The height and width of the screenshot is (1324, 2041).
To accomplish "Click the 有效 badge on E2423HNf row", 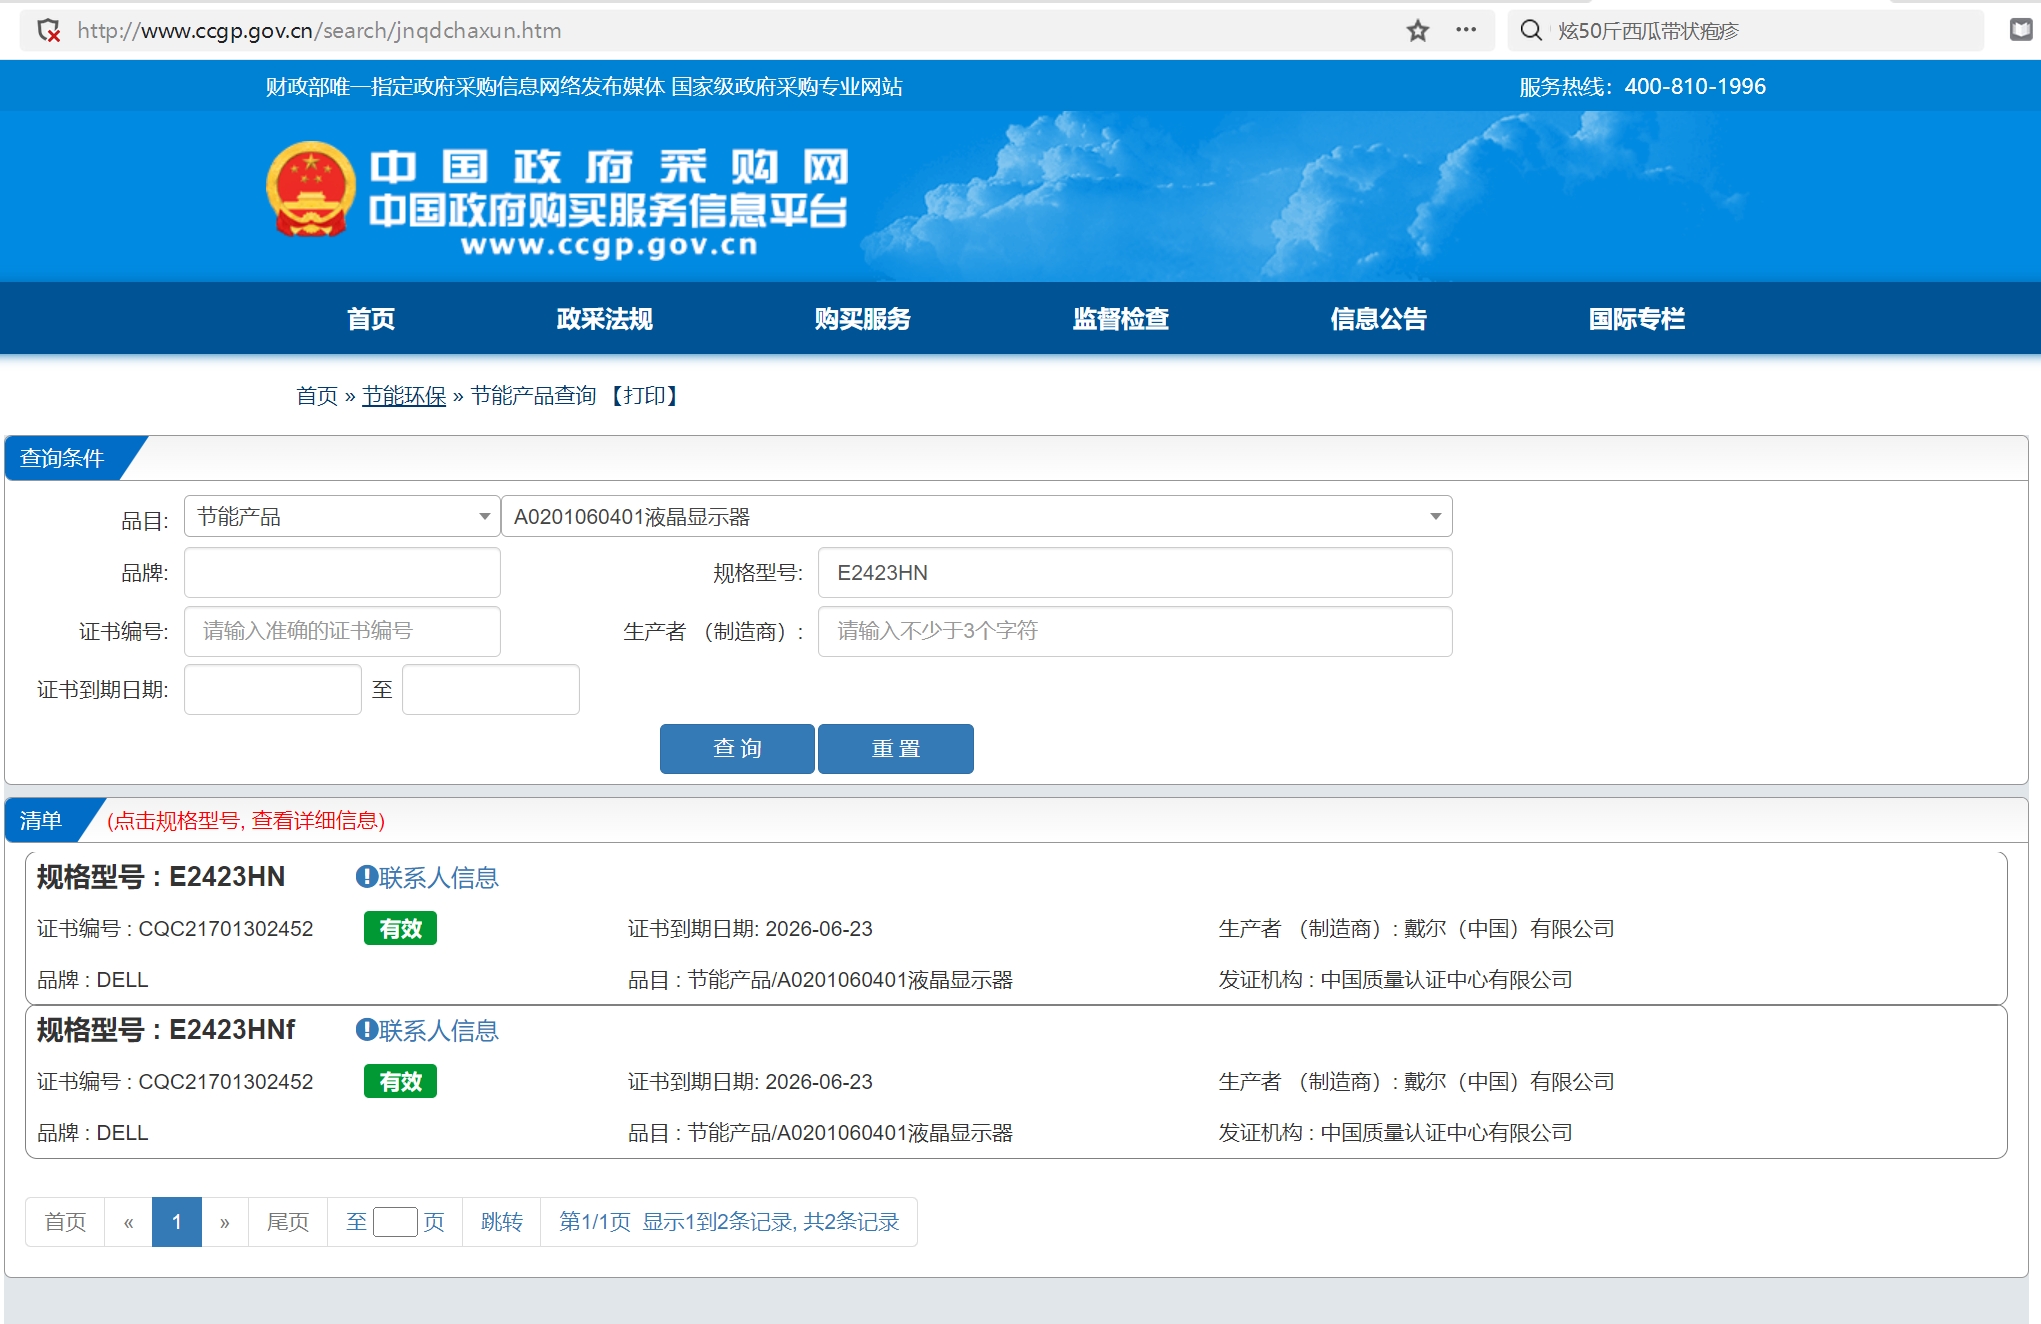I will pos(400,1082).
